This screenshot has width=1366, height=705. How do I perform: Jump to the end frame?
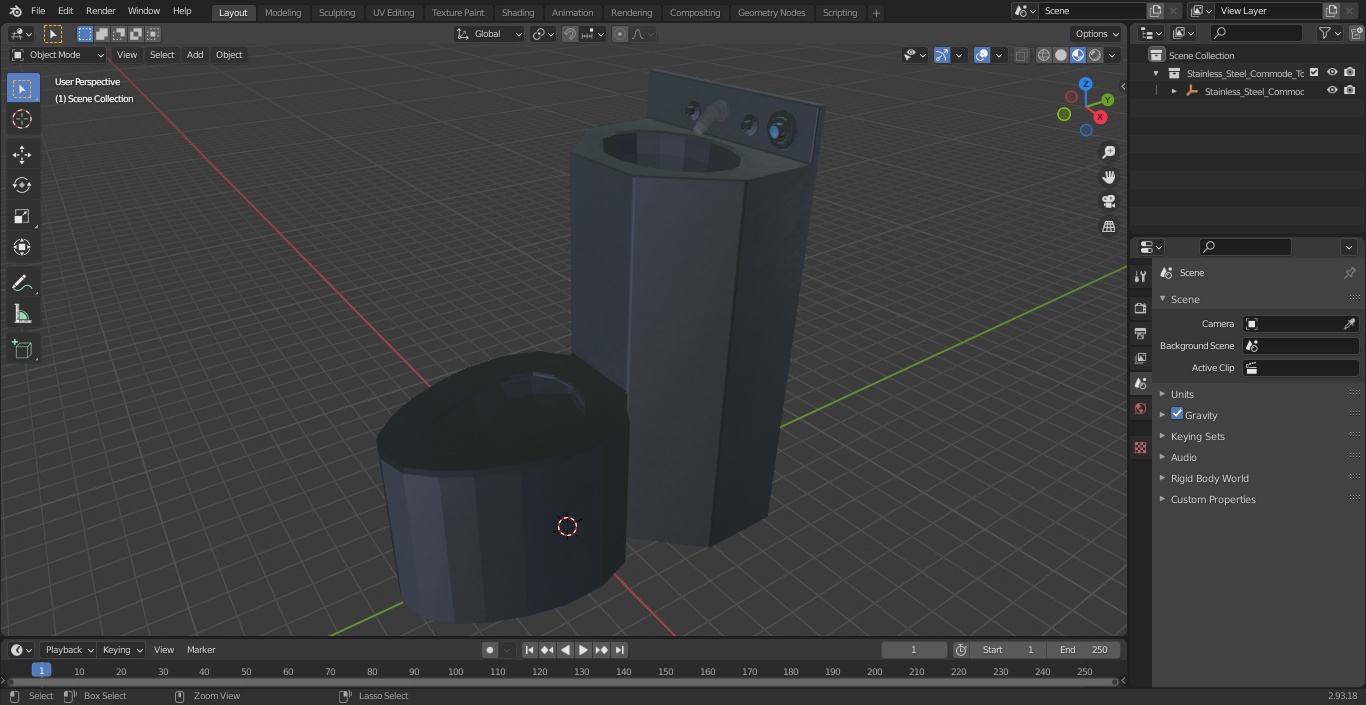[x=619, y=650]
